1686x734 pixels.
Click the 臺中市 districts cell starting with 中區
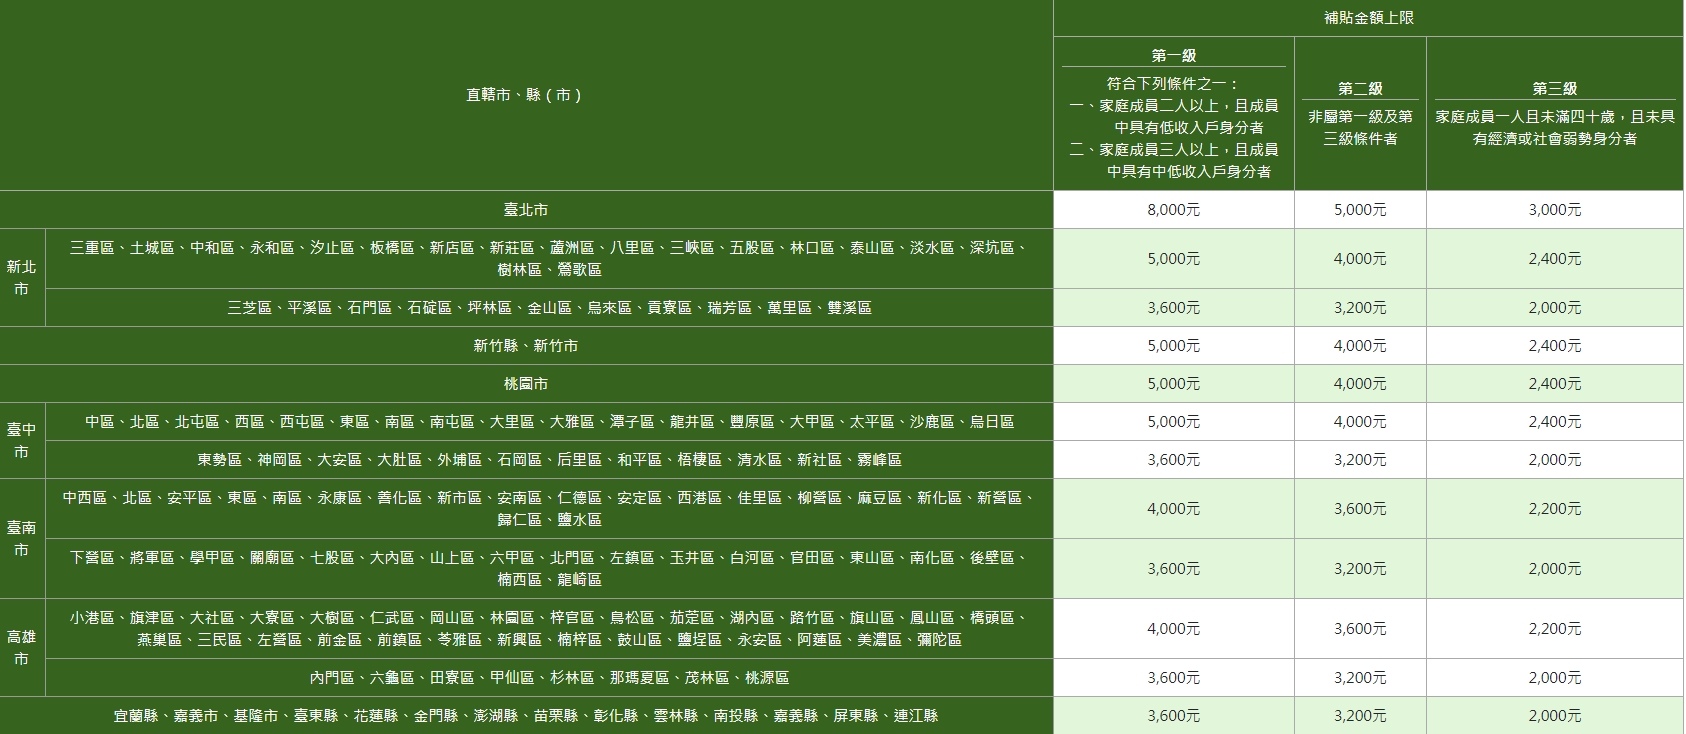(x=549, y=422)
